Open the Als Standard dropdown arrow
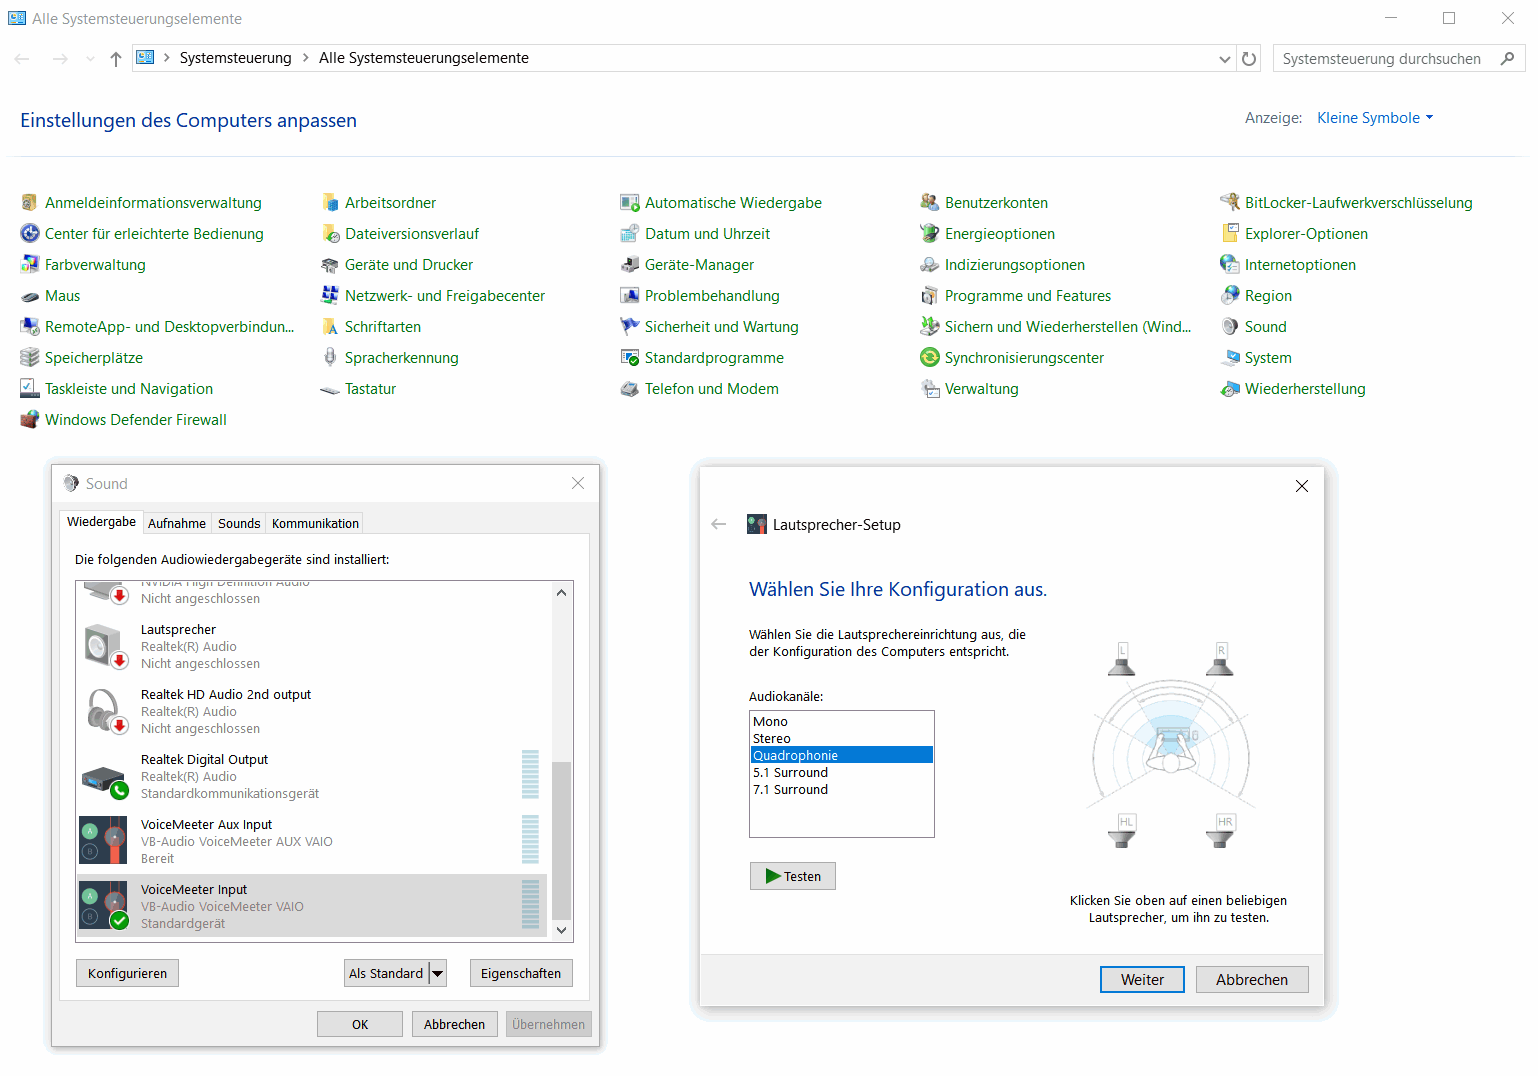The height and width of the screenshot is (1076, 1538). 437,973
